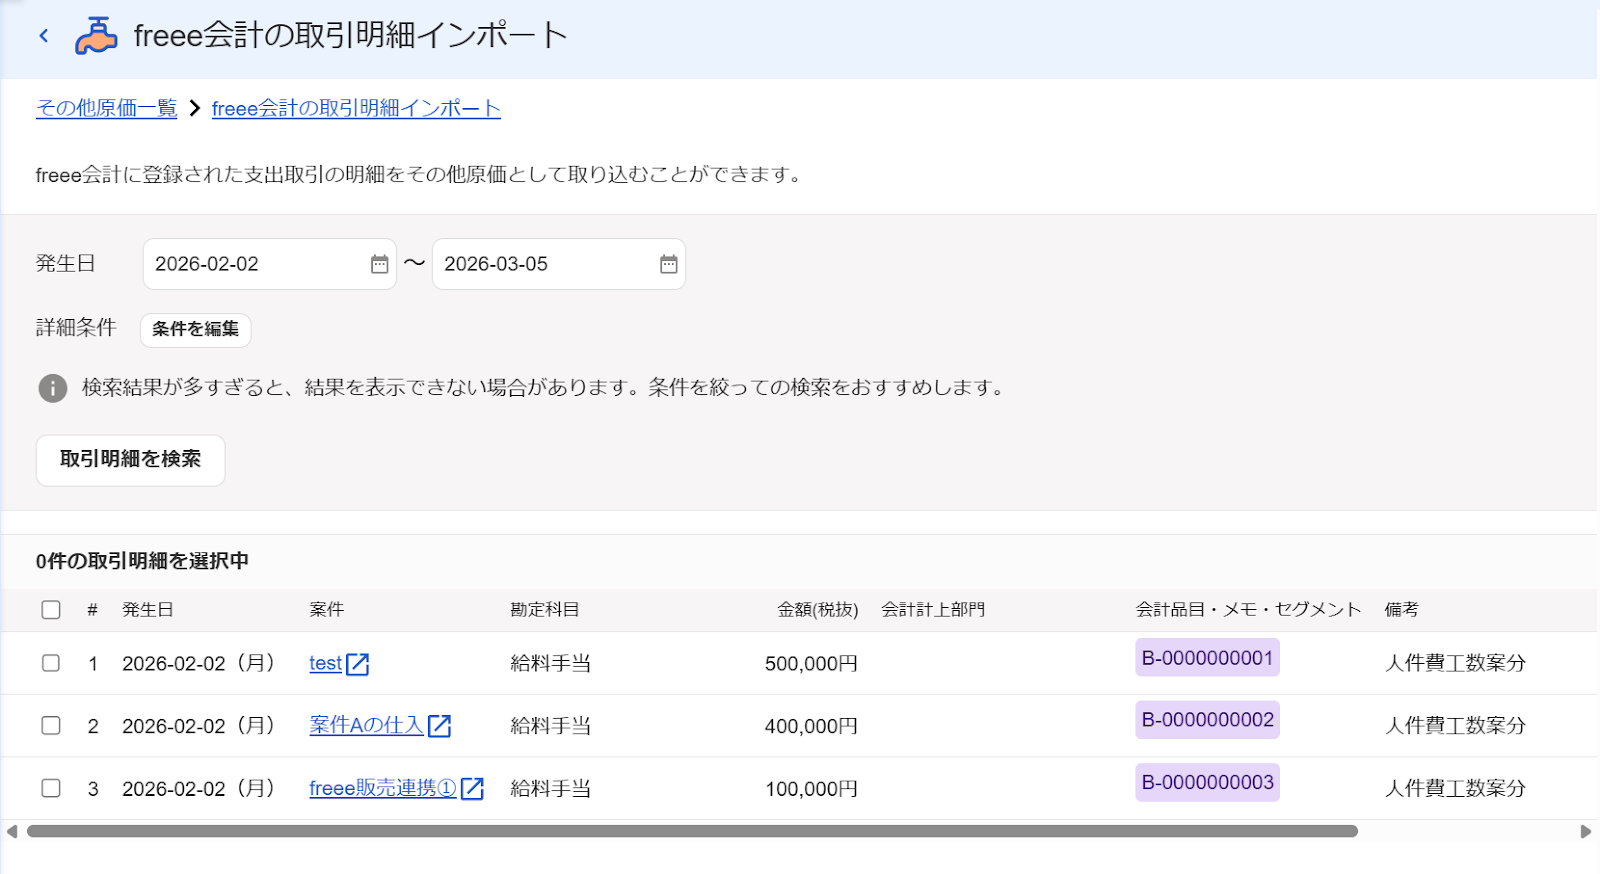This screenshot has width=1600, height=874.
Task: Click the 詳細条件 label
Action: coord(76,328)
